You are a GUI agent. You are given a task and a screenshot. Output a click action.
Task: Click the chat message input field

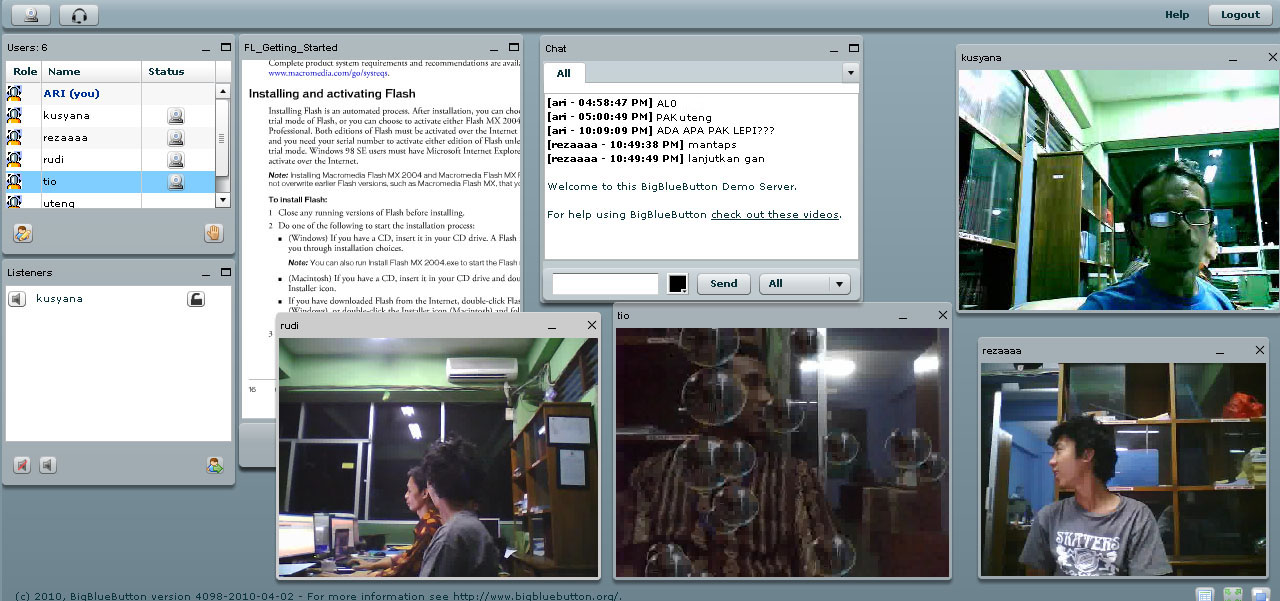605,284
